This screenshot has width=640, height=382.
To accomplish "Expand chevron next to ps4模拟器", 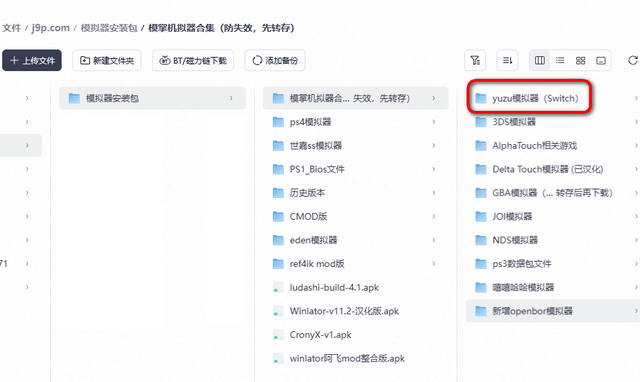I will (434, 122).
